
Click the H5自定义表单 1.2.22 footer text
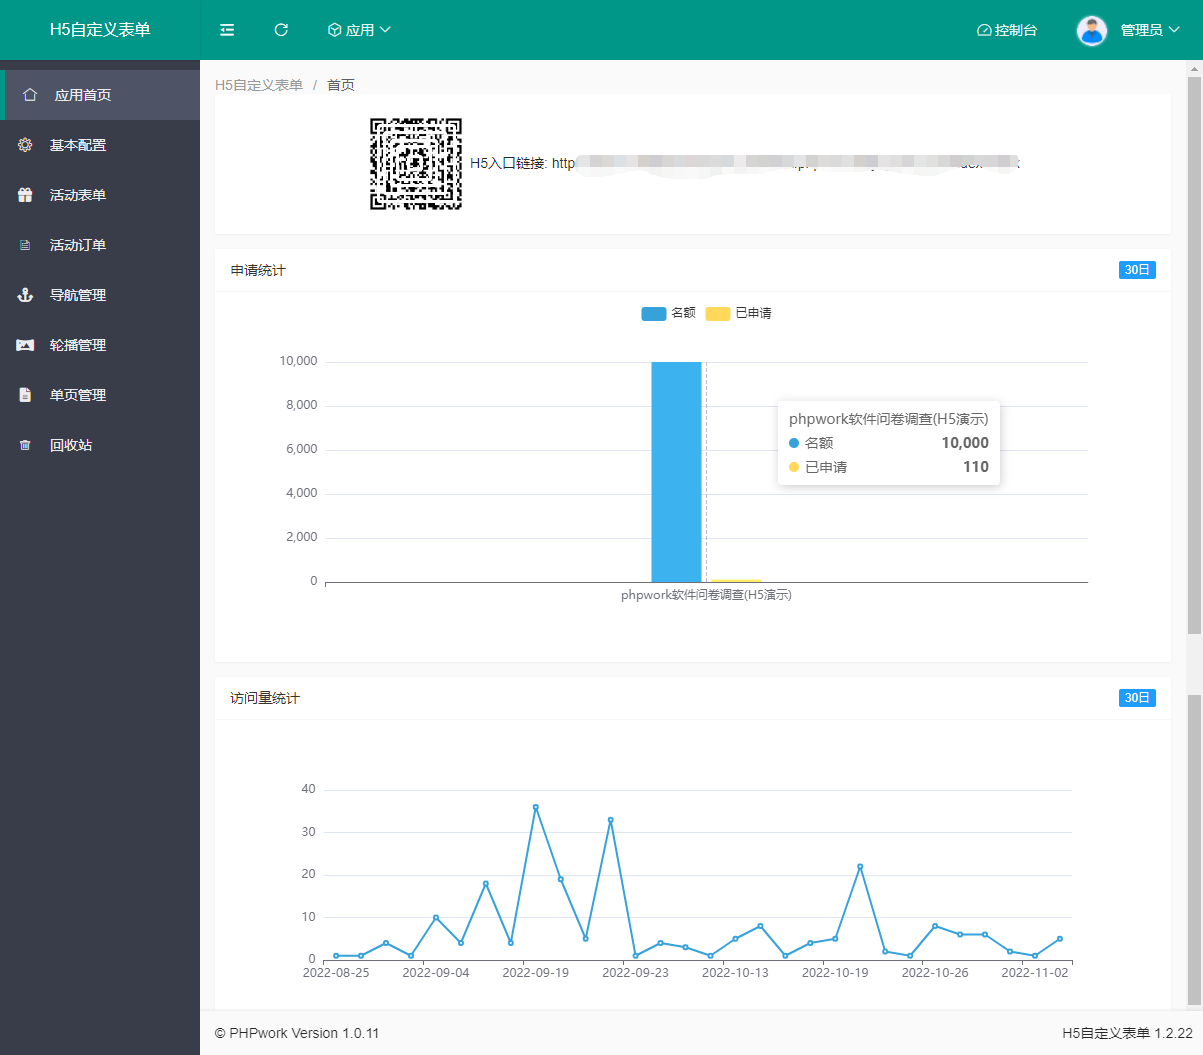[1127, 1033]
